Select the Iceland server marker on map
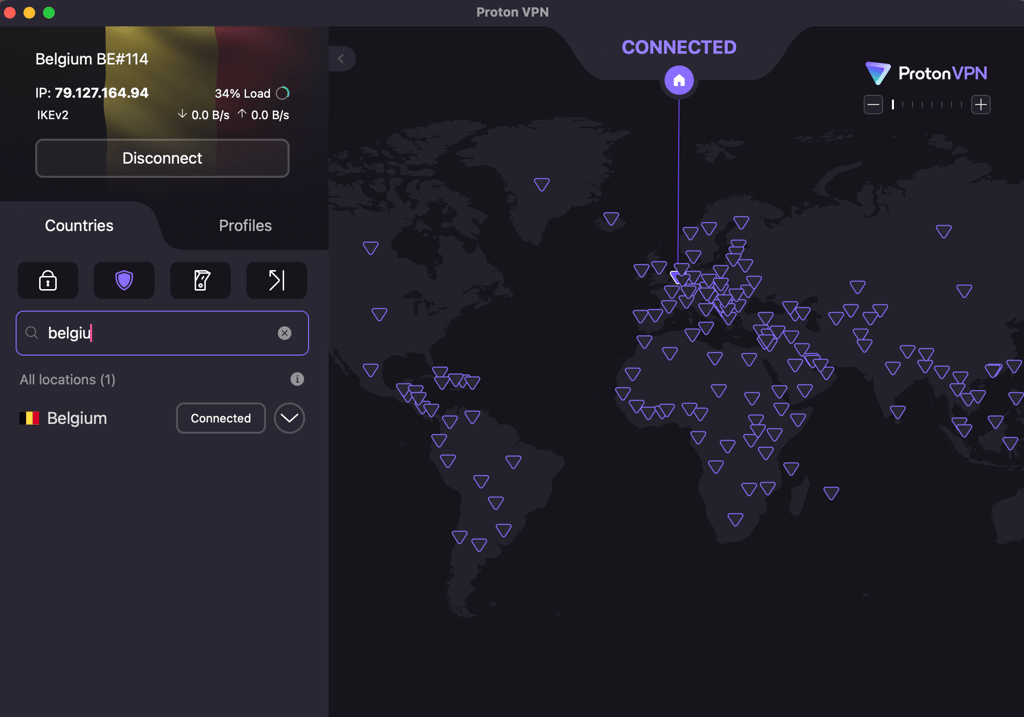 click(611, 218)
